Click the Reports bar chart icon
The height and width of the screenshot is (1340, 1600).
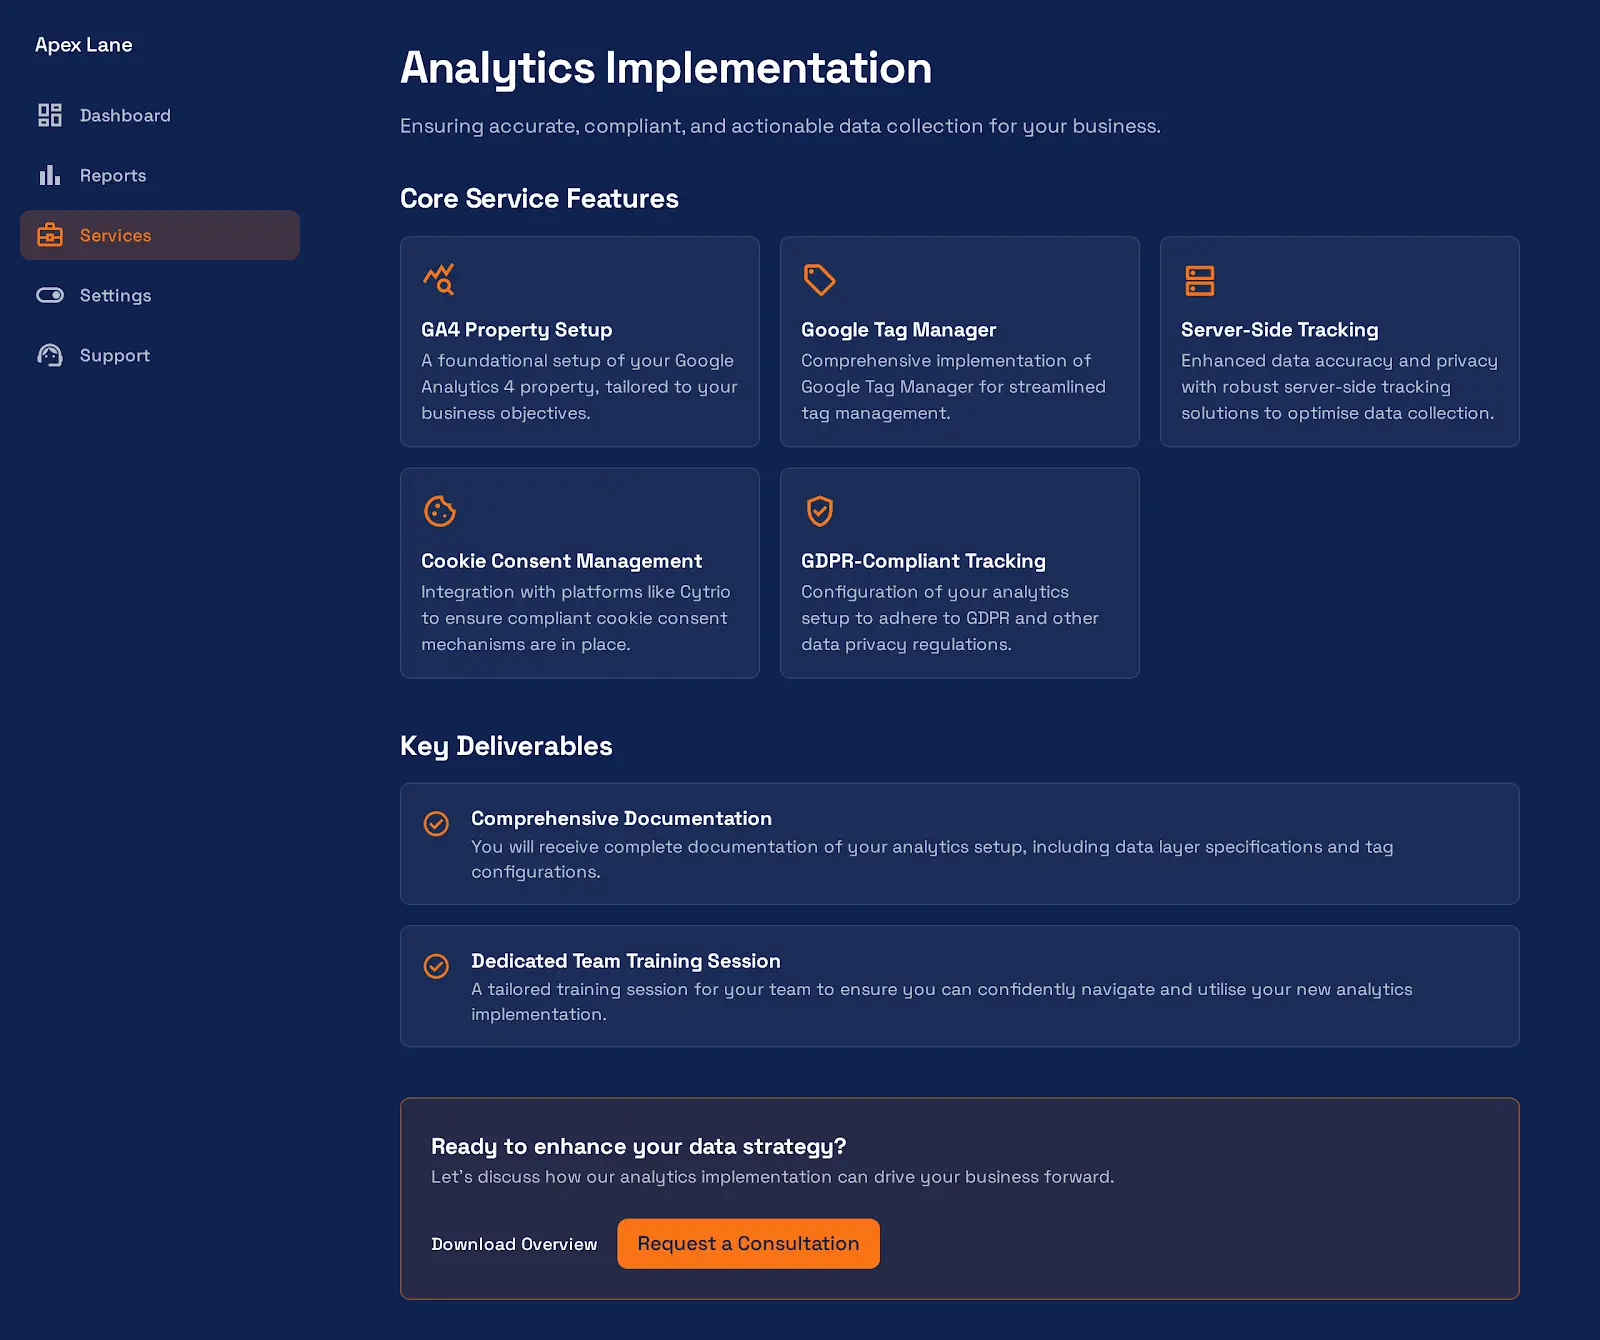[x=50, y=175]
